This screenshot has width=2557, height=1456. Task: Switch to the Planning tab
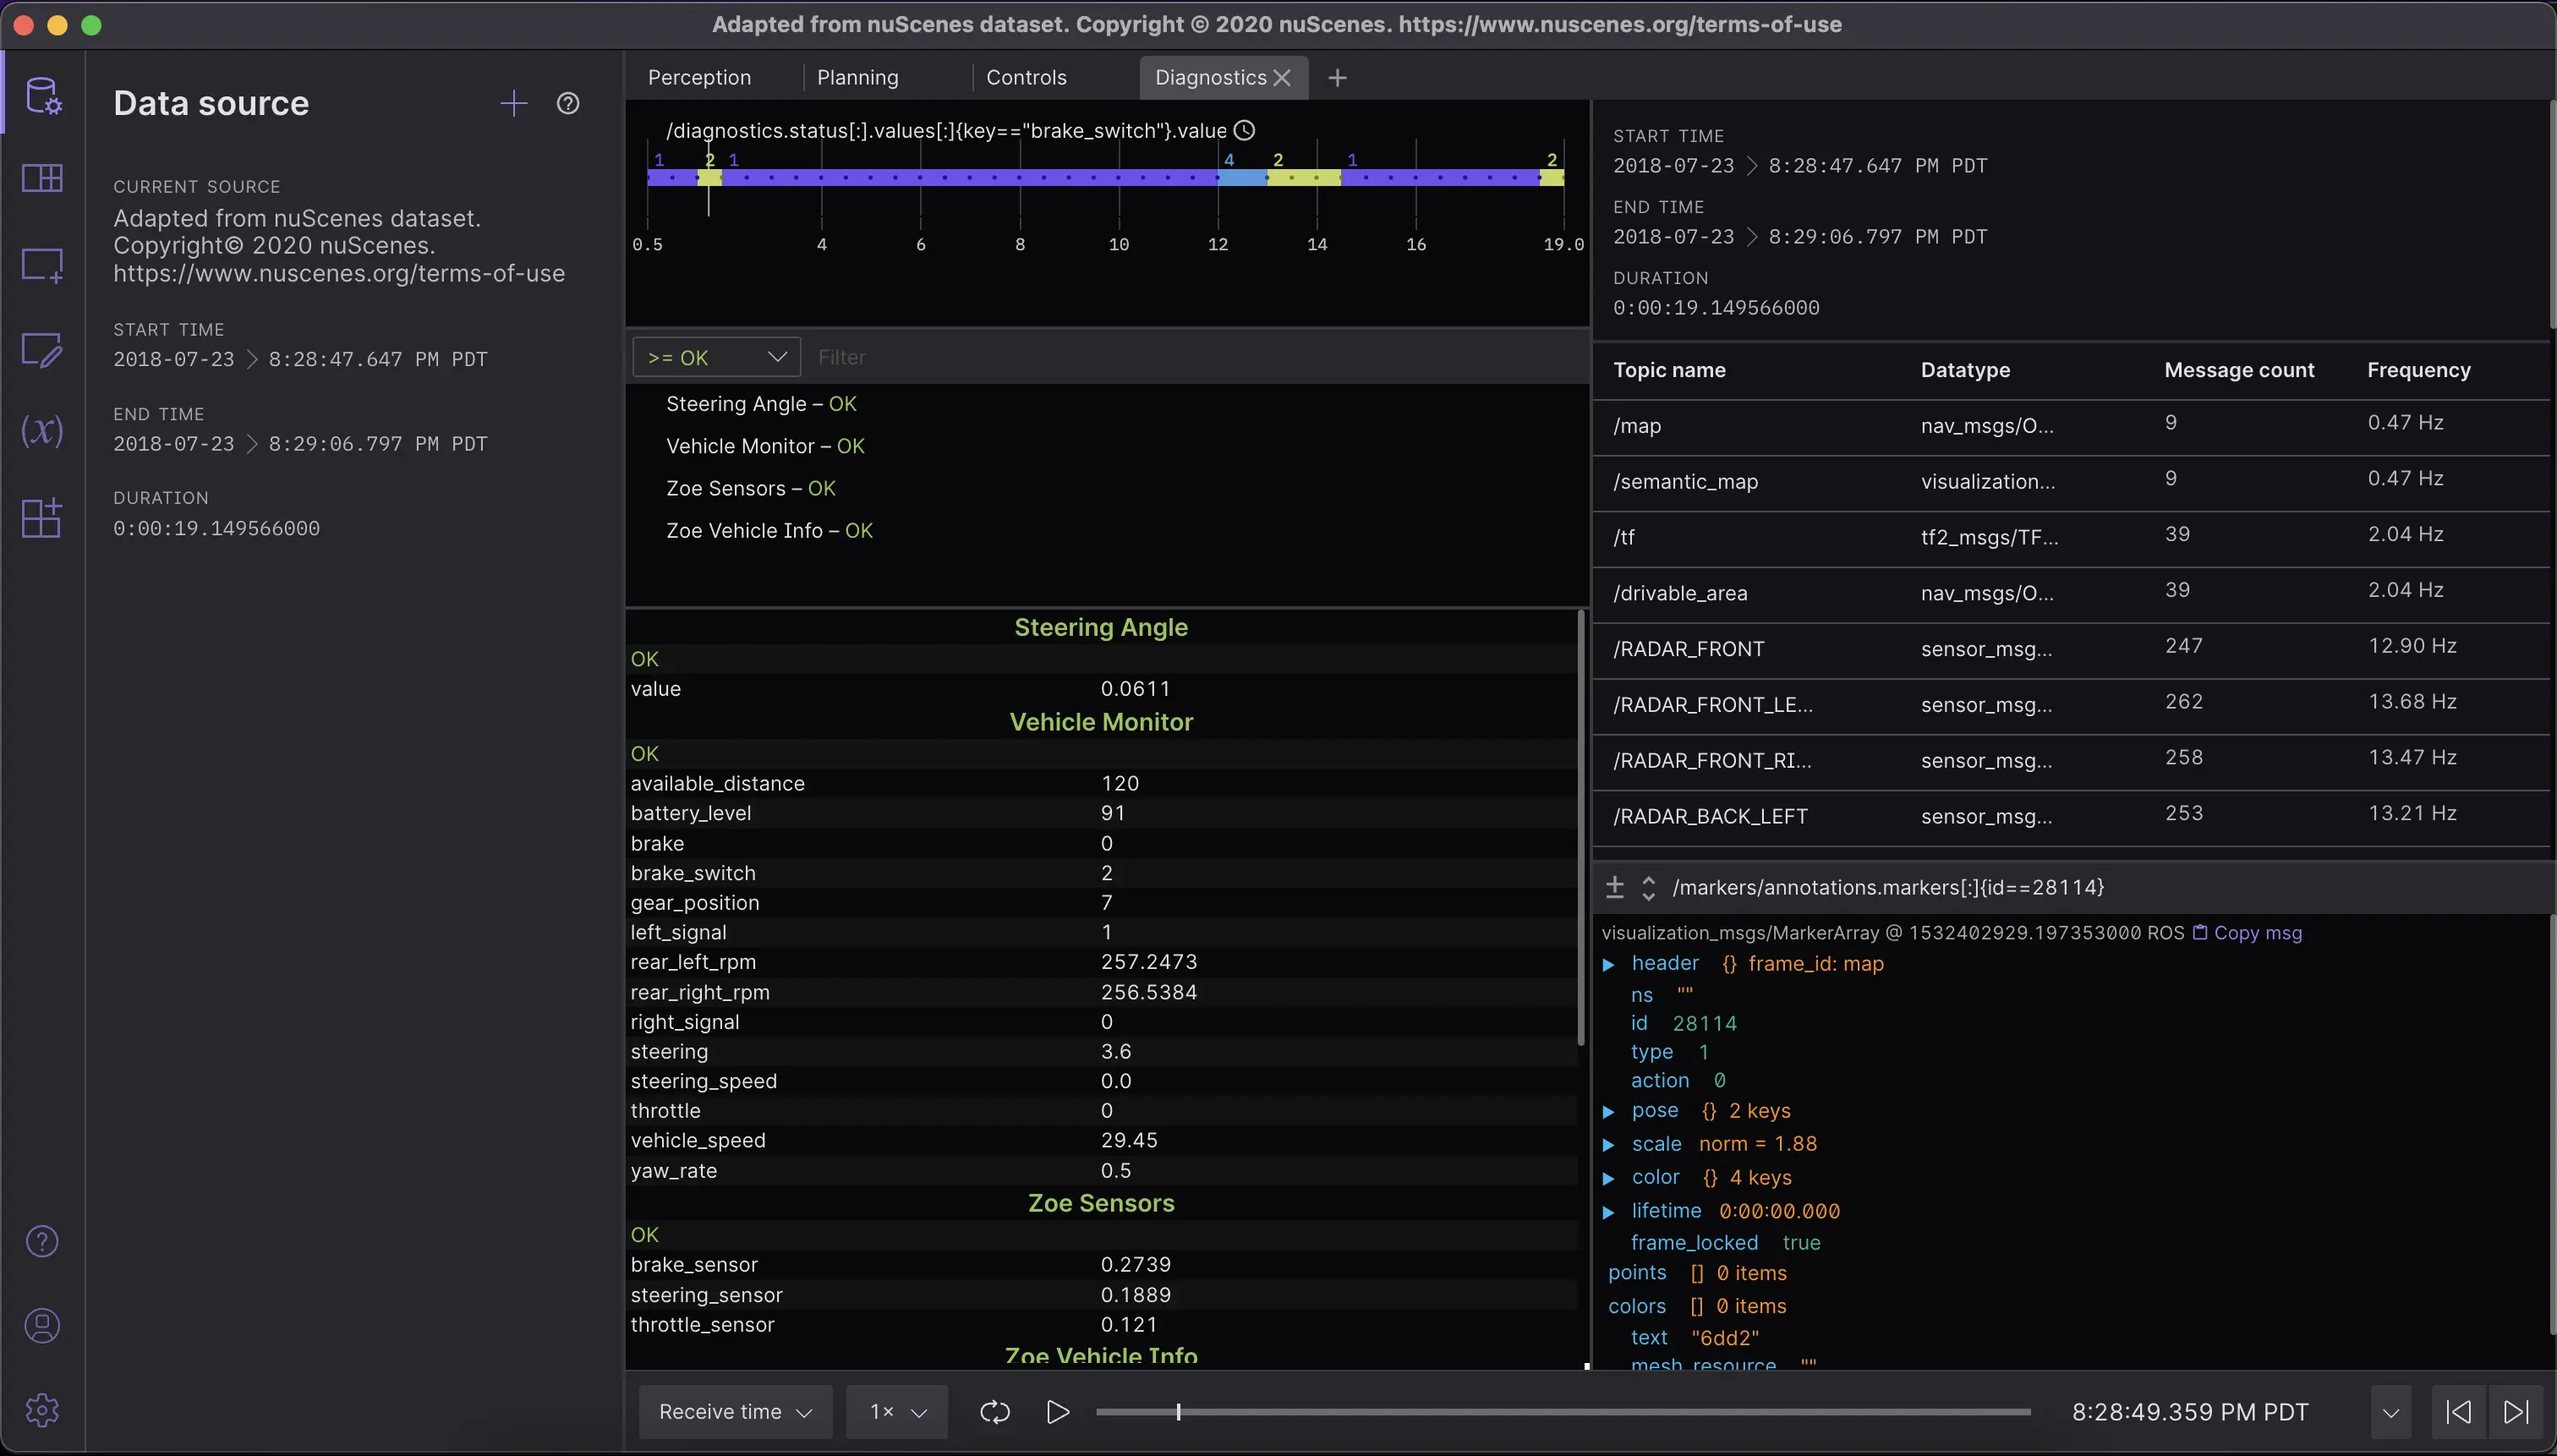coord(858,77)
